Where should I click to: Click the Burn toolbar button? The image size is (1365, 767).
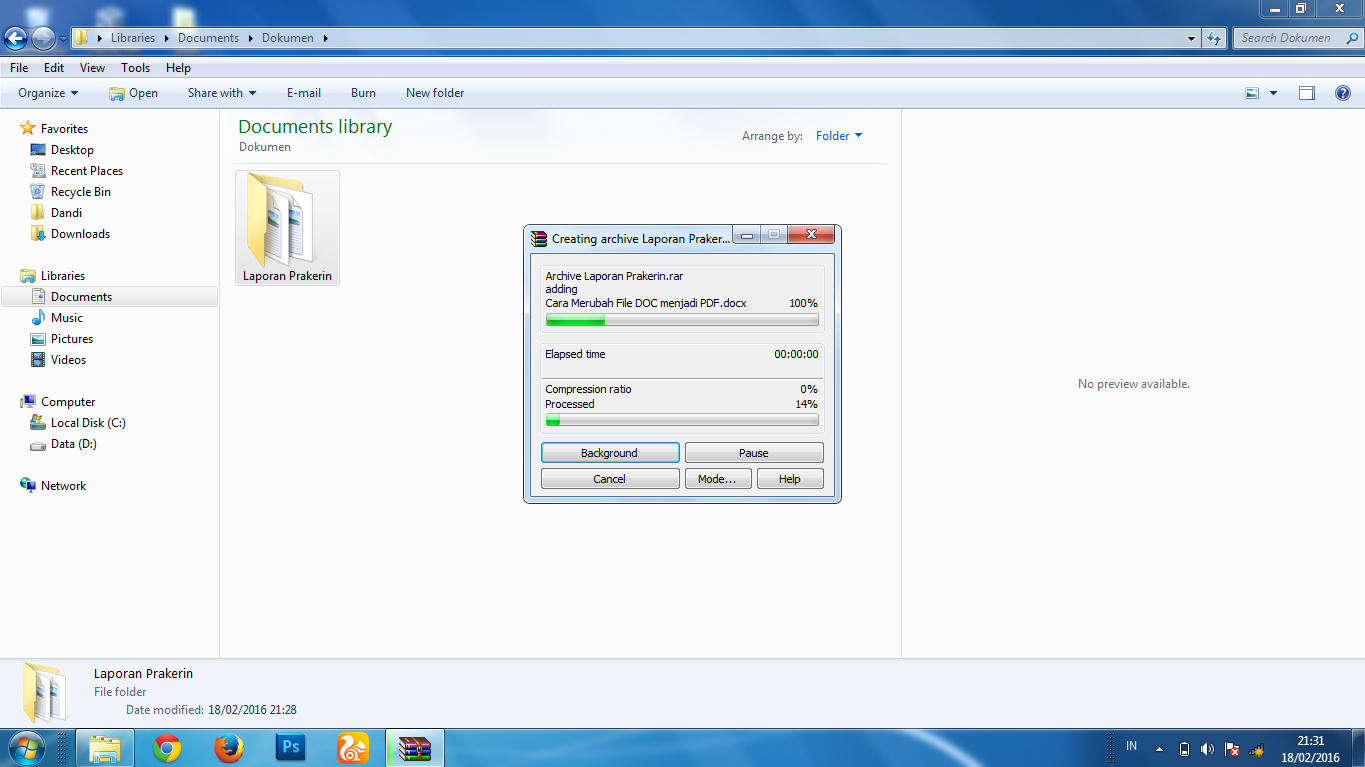[363, 93]
